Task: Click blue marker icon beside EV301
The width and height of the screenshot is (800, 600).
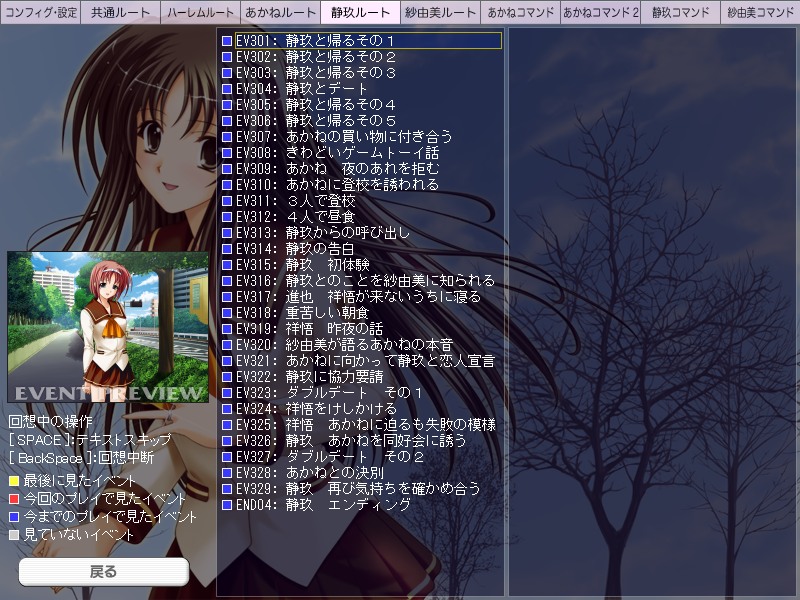Action: tap(227, 41)
